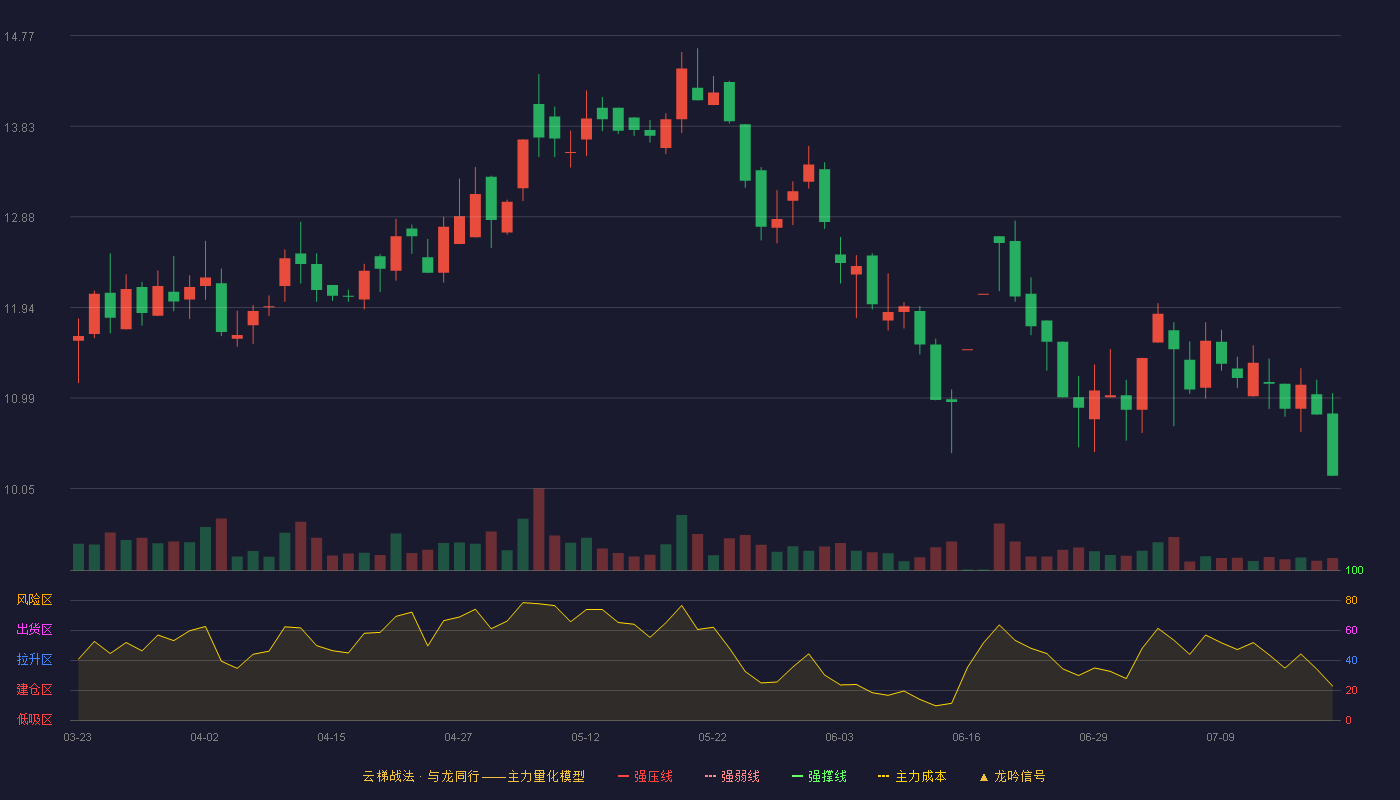
Task: Click the 04-15 date label
Action: click(x=331, y=737)
